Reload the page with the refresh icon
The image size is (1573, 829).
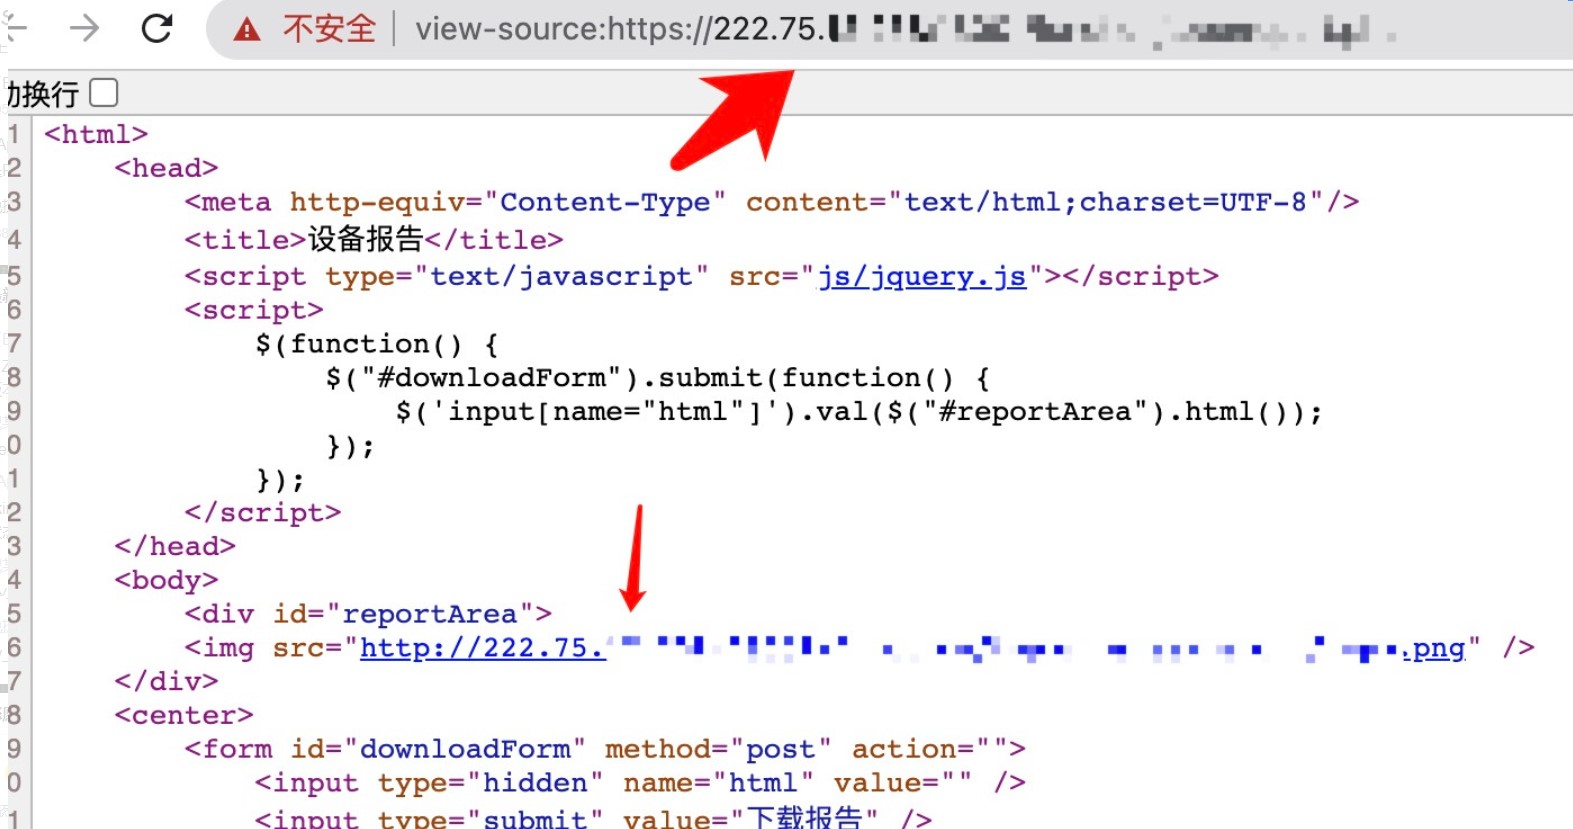pos(157,28)
